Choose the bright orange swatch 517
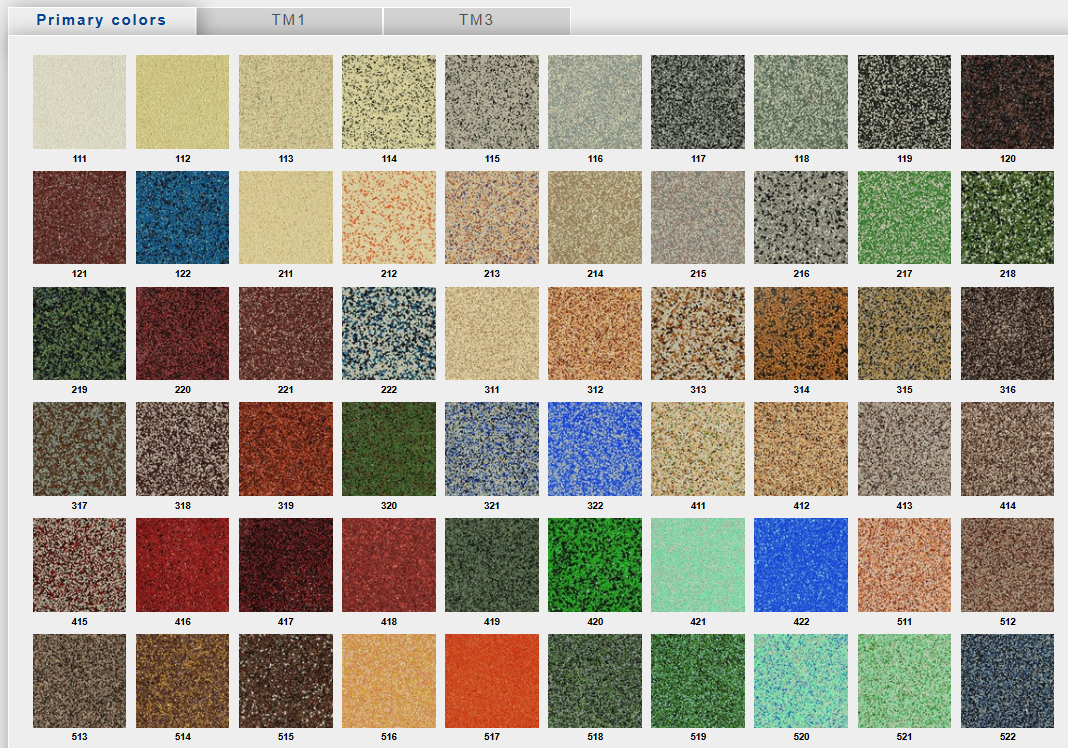Screen dimensions: 1068x748 coord(492,680)
